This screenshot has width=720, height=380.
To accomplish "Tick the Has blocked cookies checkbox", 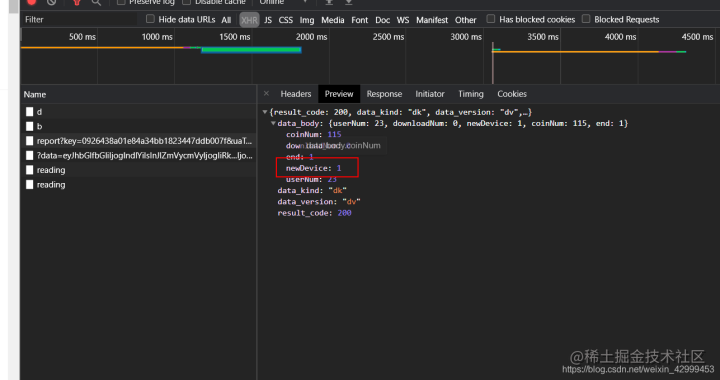I will tap(491, 19).
